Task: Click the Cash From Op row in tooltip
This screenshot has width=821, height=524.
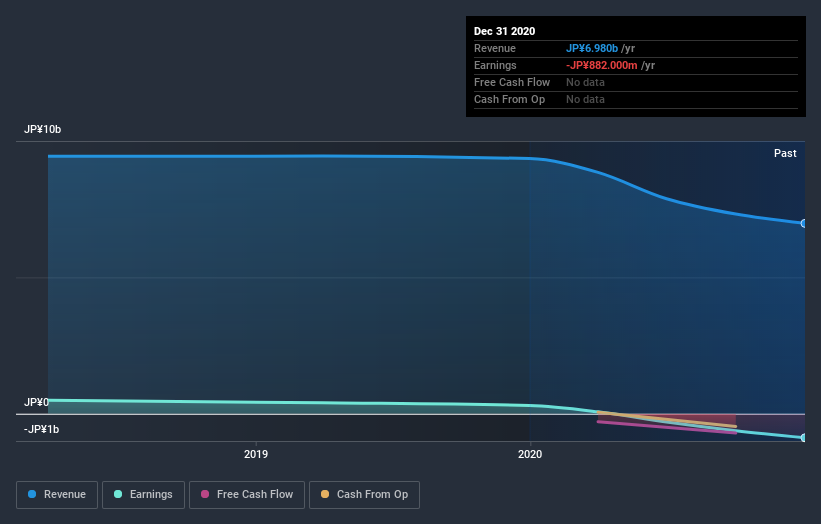Action: 636,99
